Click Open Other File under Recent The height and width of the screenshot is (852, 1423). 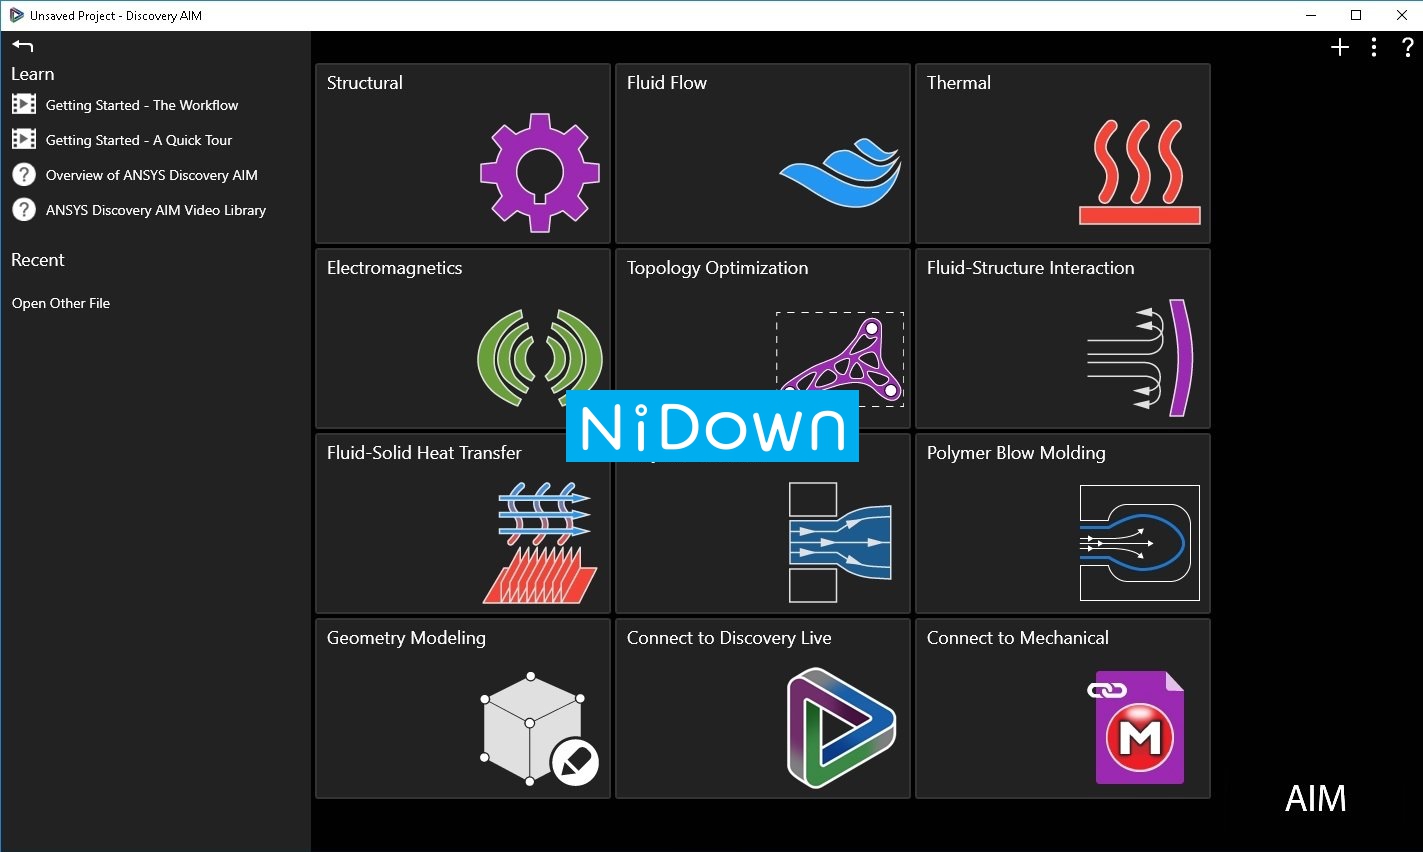pyautogui.click(x=60, y=303)
